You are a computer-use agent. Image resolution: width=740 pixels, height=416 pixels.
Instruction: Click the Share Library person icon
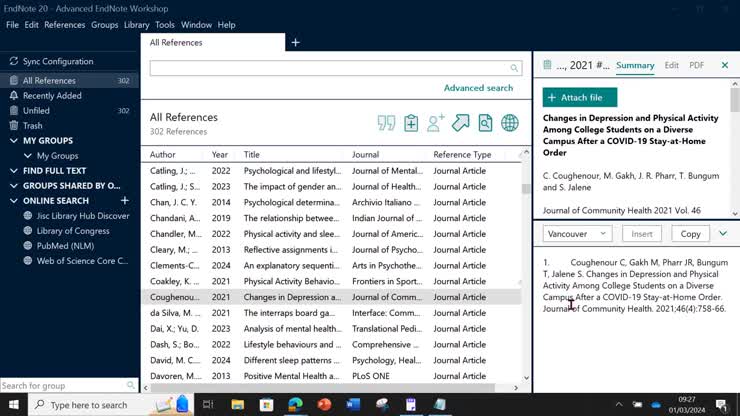coord(436,123)
